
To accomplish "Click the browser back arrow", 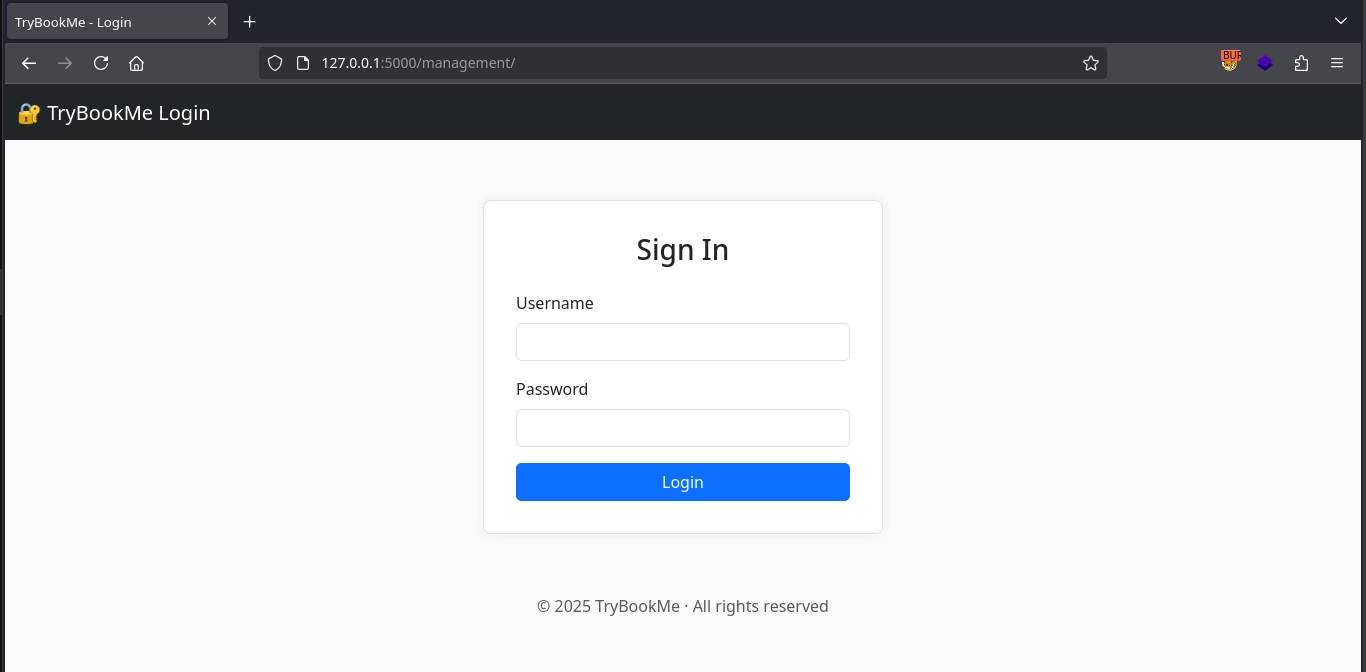I will coord(29,63).
